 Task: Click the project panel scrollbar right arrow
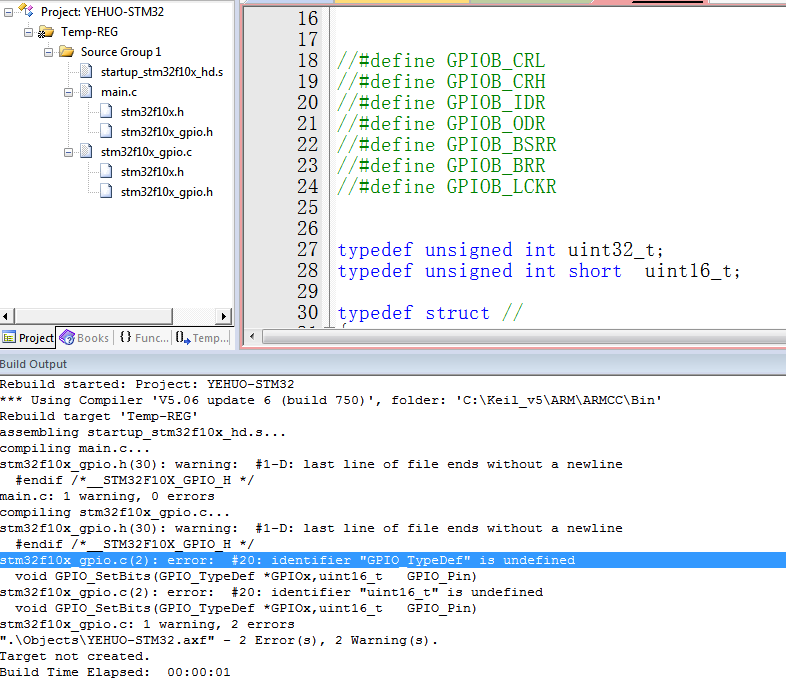pyautogui.click(x=224, y=315)
